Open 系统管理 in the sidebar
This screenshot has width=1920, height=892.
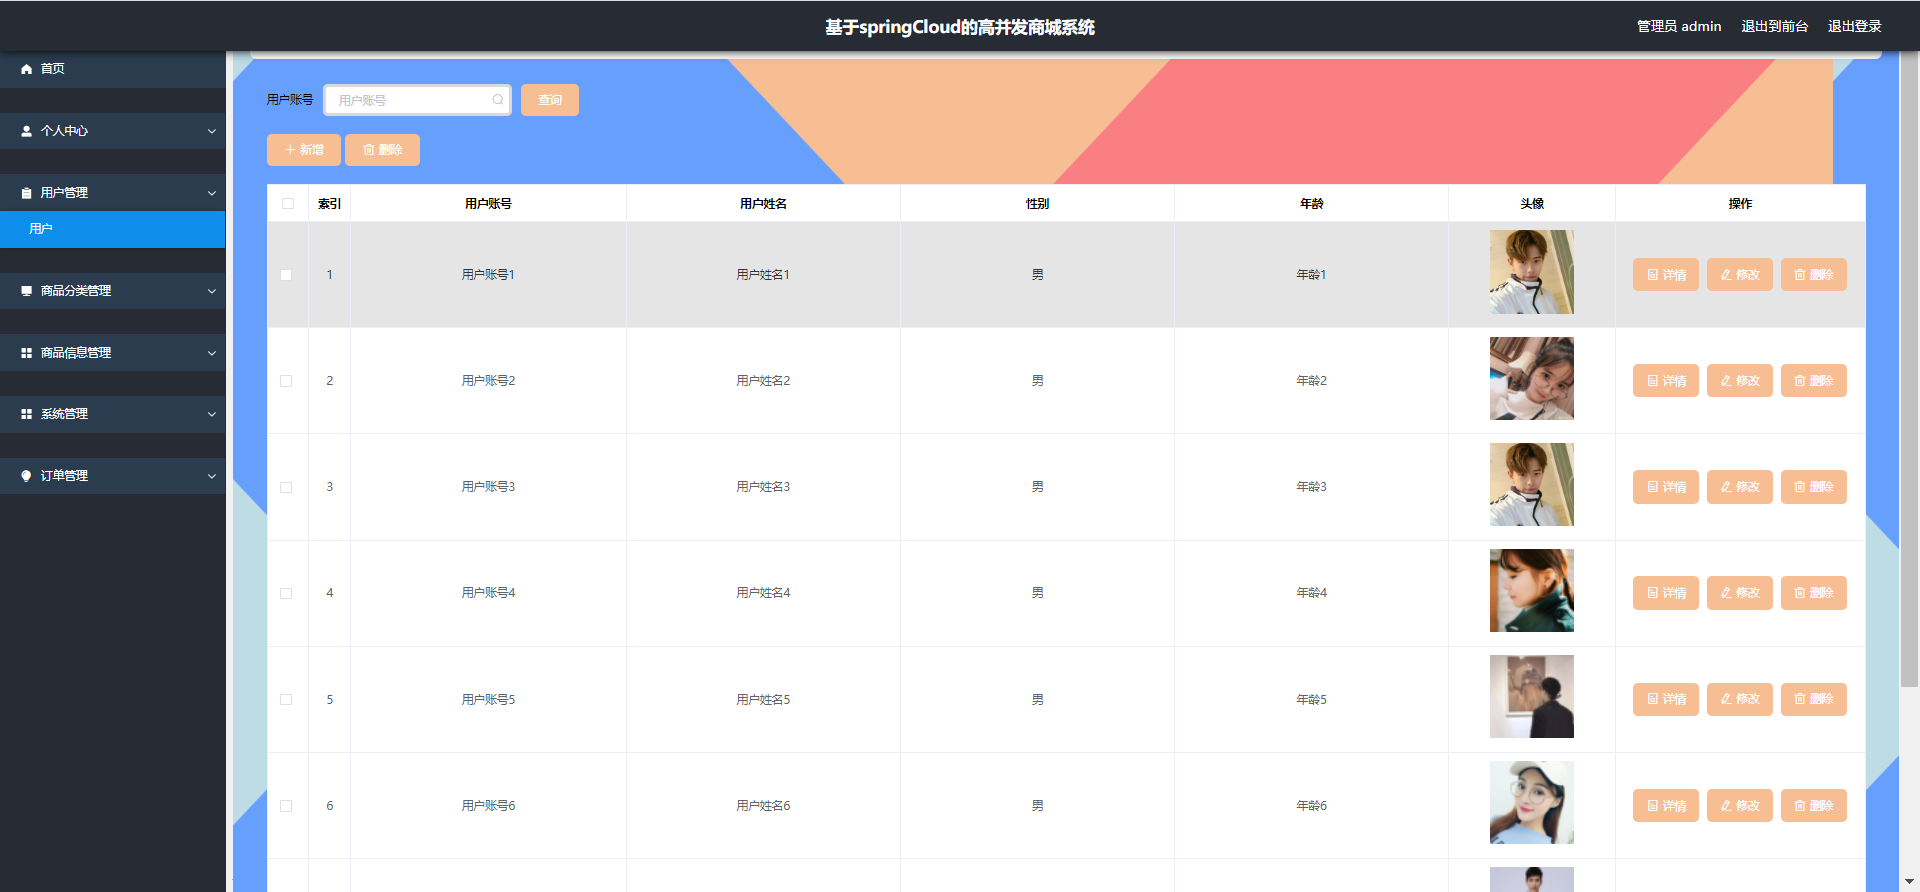pos(113,414)
